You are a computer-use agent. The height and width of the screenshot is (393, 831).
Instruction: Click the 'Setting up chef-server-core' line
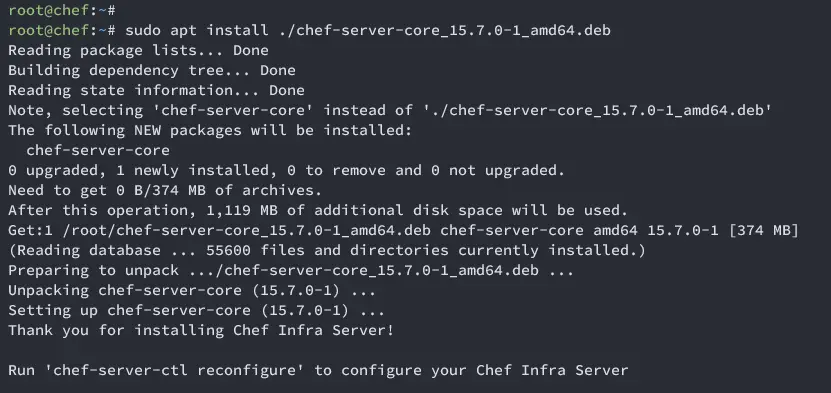(197, 310)
